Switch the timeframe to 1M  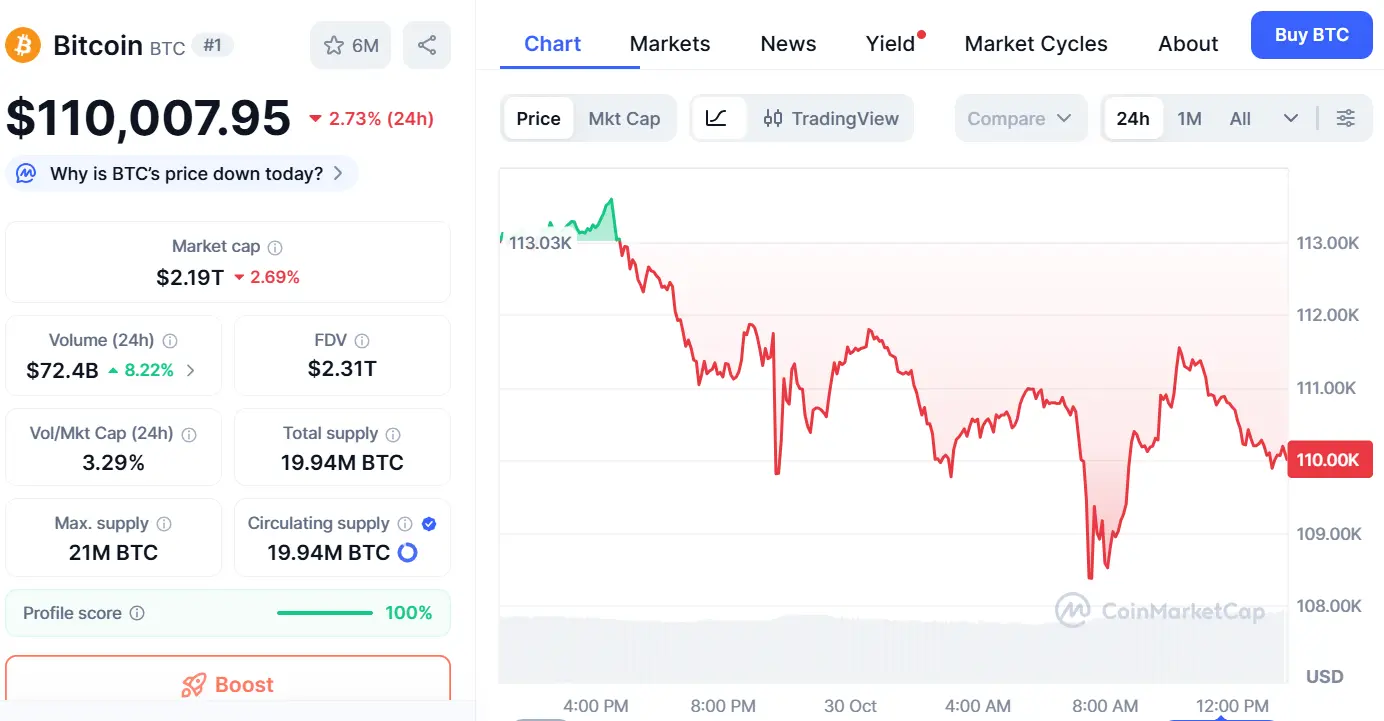pyautogui.click(x=1190, y=118)
